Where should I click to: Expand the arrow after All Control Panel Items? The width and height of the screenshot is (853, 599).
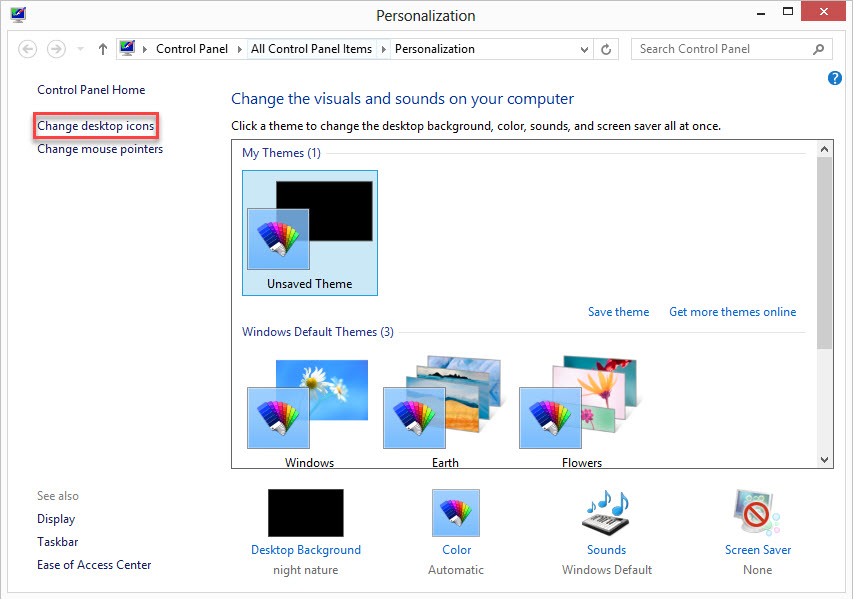click(x=384, y=49)
